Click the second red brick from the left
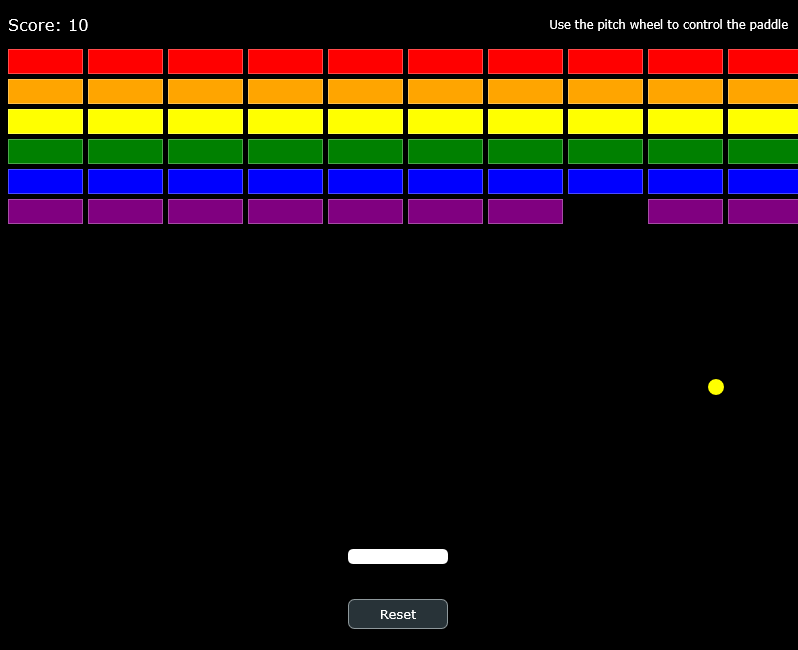The image size is (798, 650). point(125,61)
